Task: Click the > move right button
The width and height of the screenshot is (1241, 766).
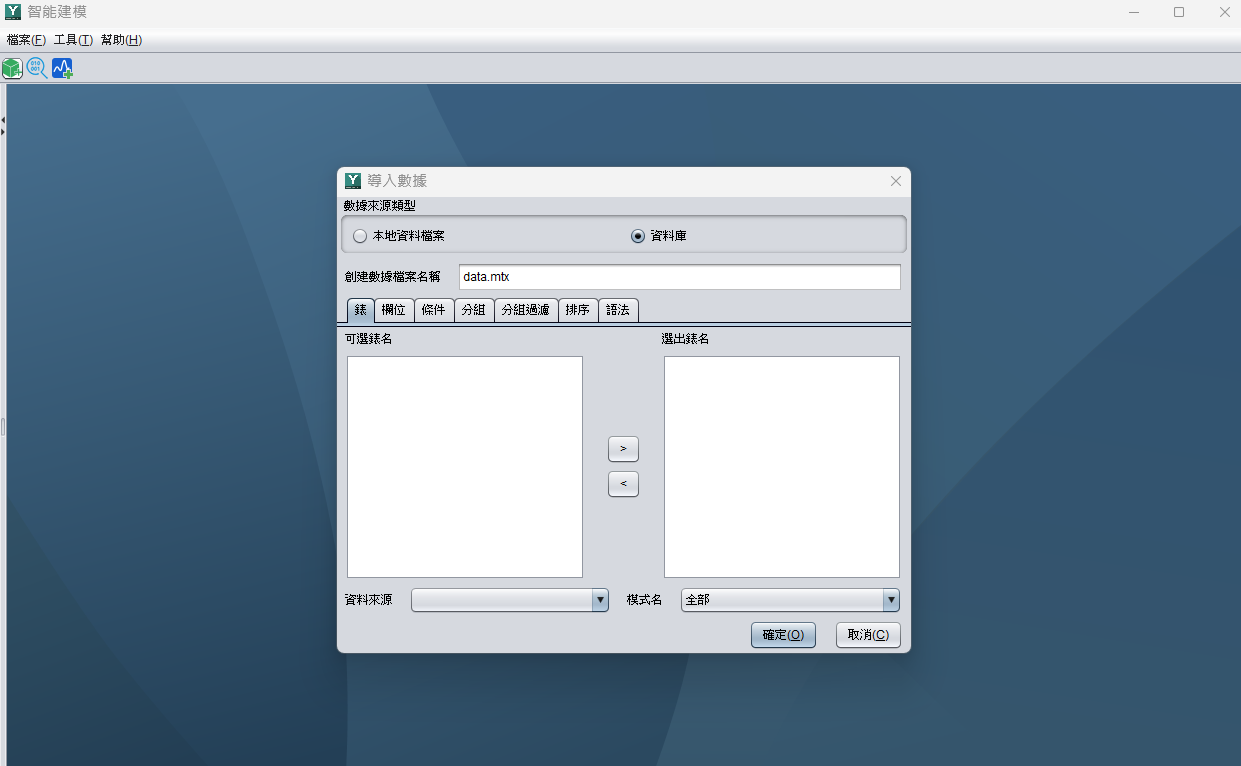Action: tap(623, 448)
